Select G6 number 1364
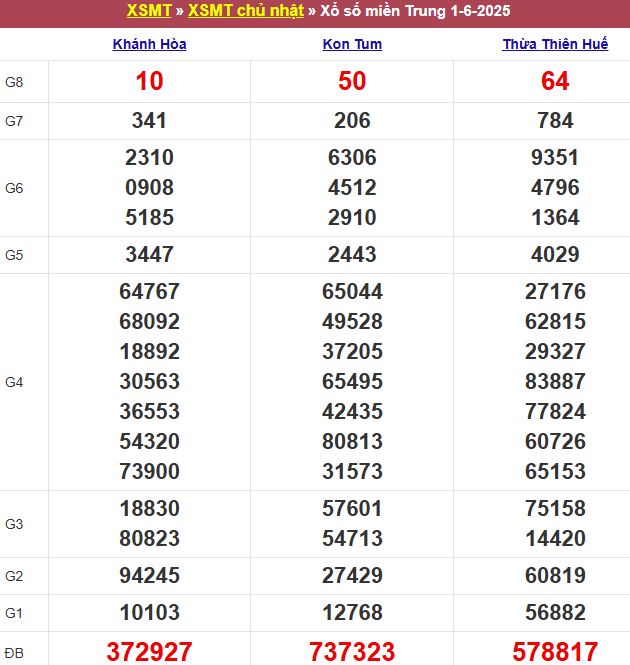 [555, 218]
